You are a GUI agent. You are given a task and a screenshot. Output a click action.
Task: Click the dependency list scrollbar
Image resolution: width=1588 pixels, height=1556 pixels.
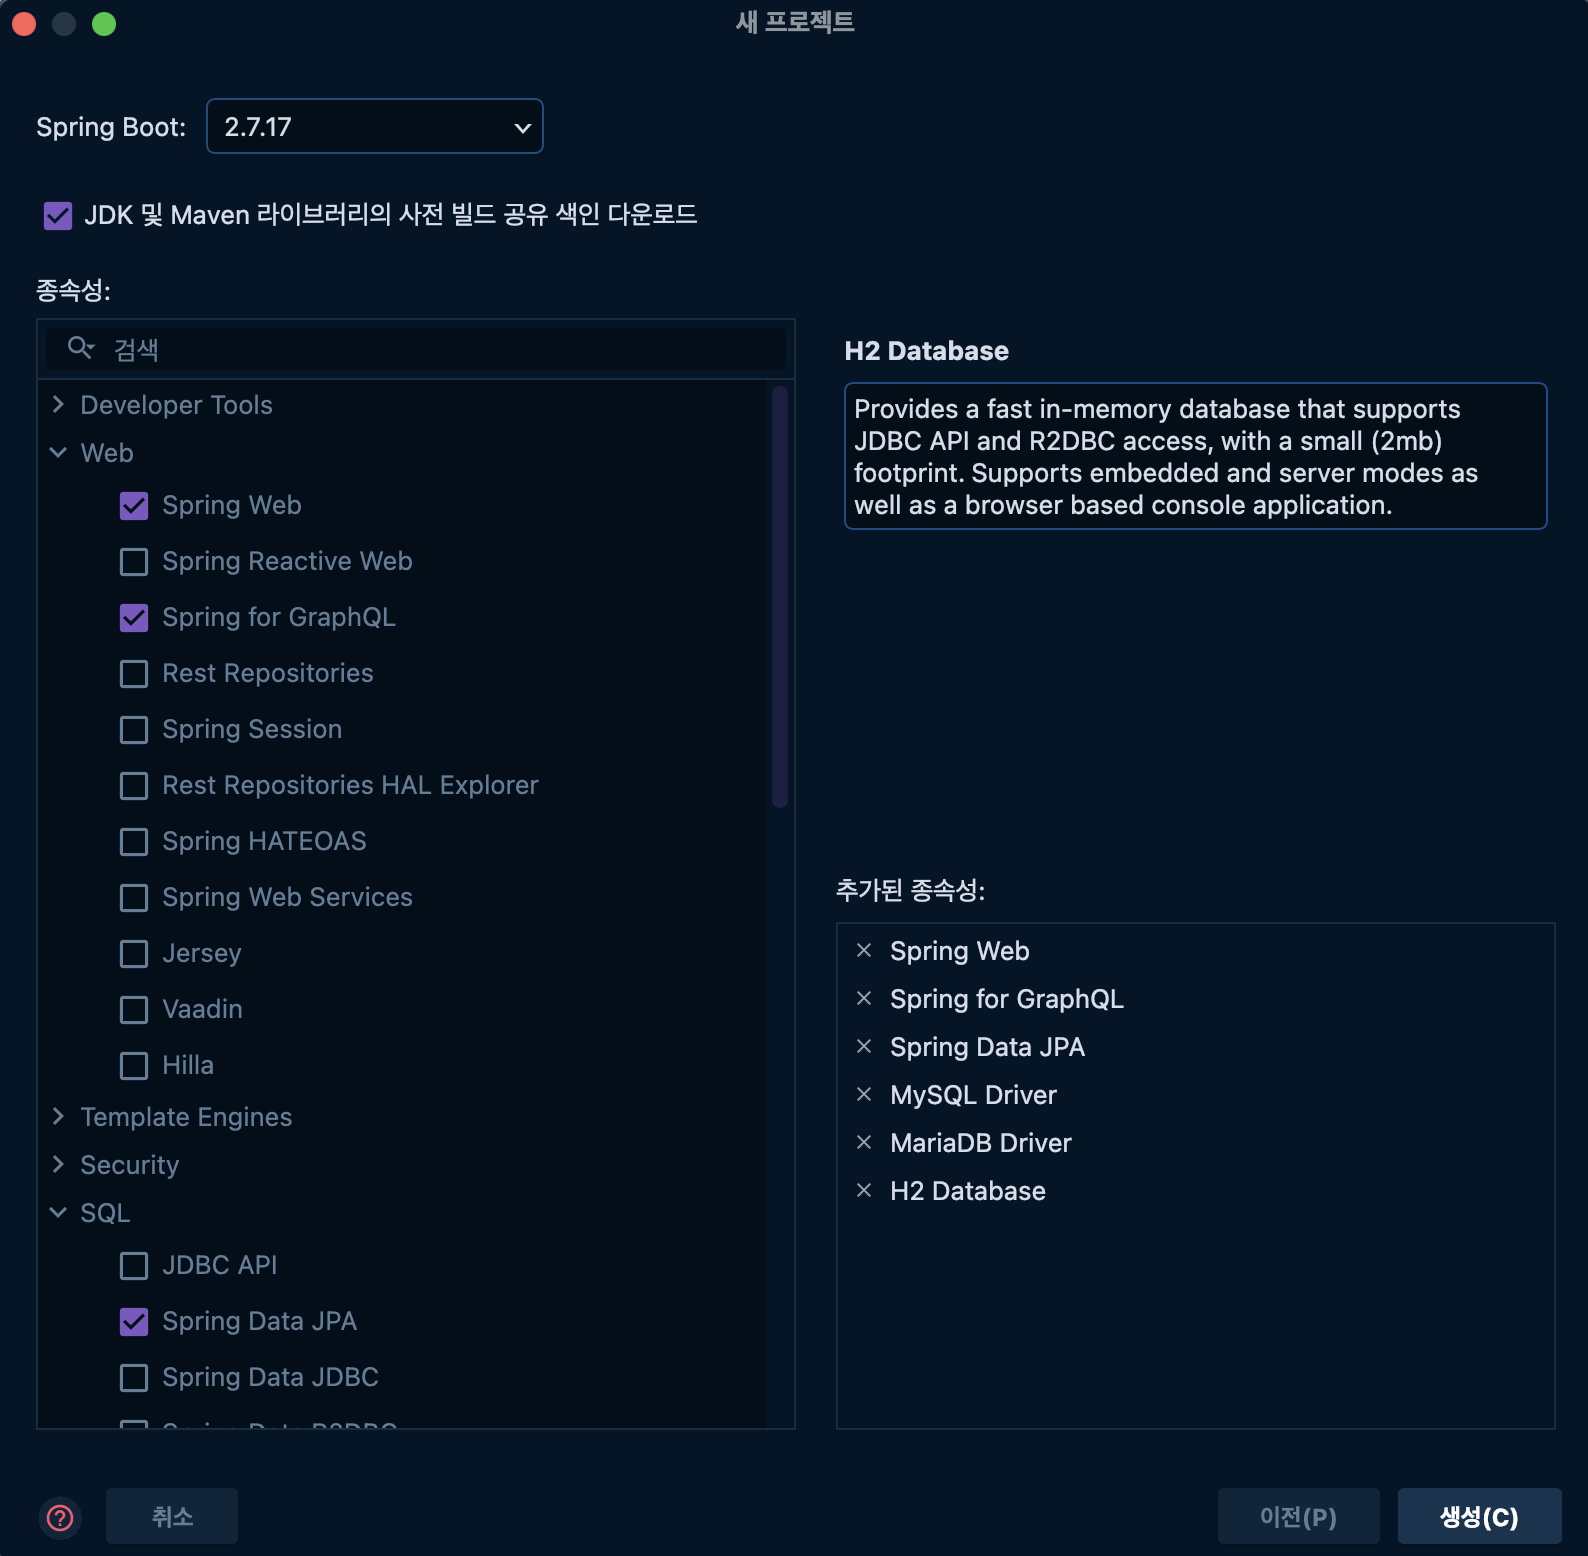pyautogui.click(x=780, y=597)
